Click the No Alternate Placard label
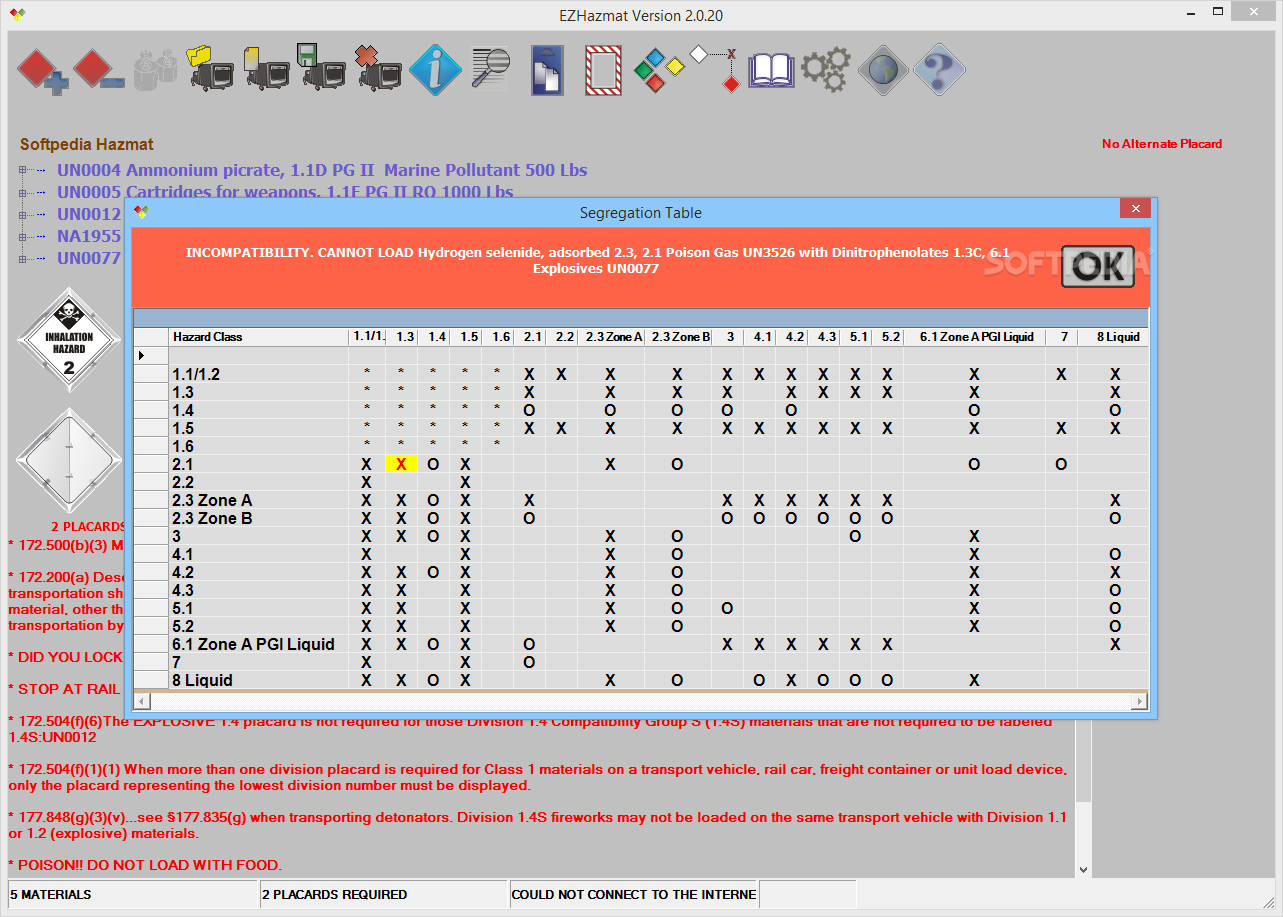 coord(1162,144)
